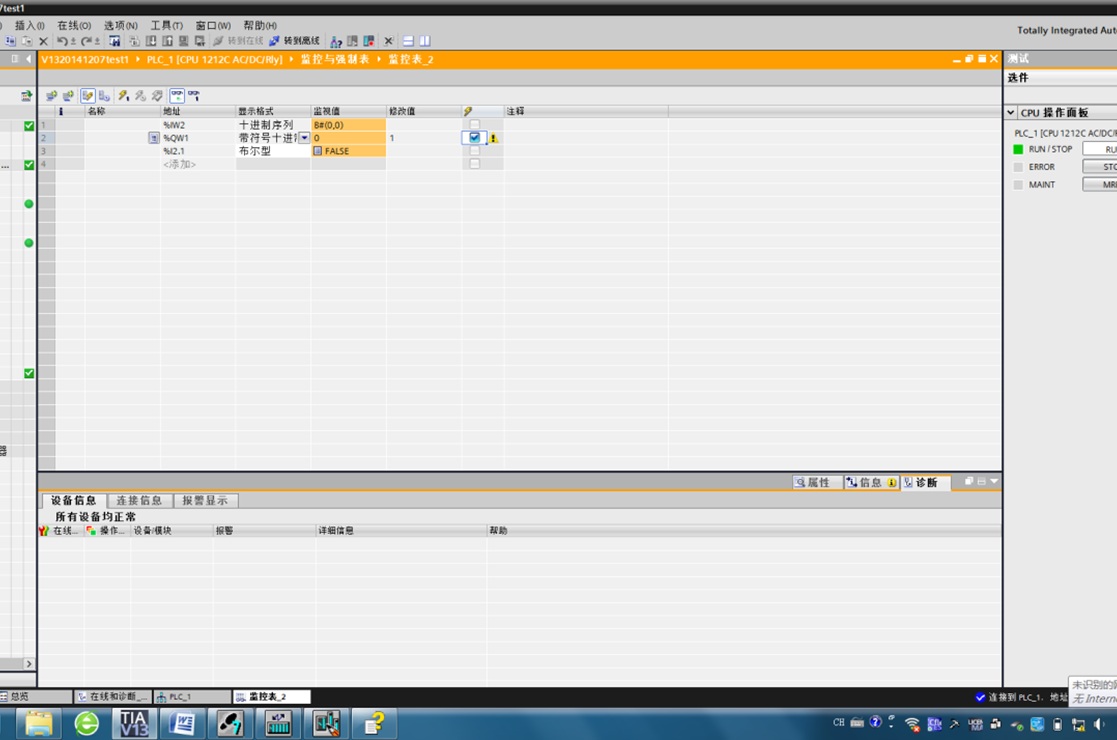
Task: Switch to the 连接信息 tab
Action: (x=139, y=501)
